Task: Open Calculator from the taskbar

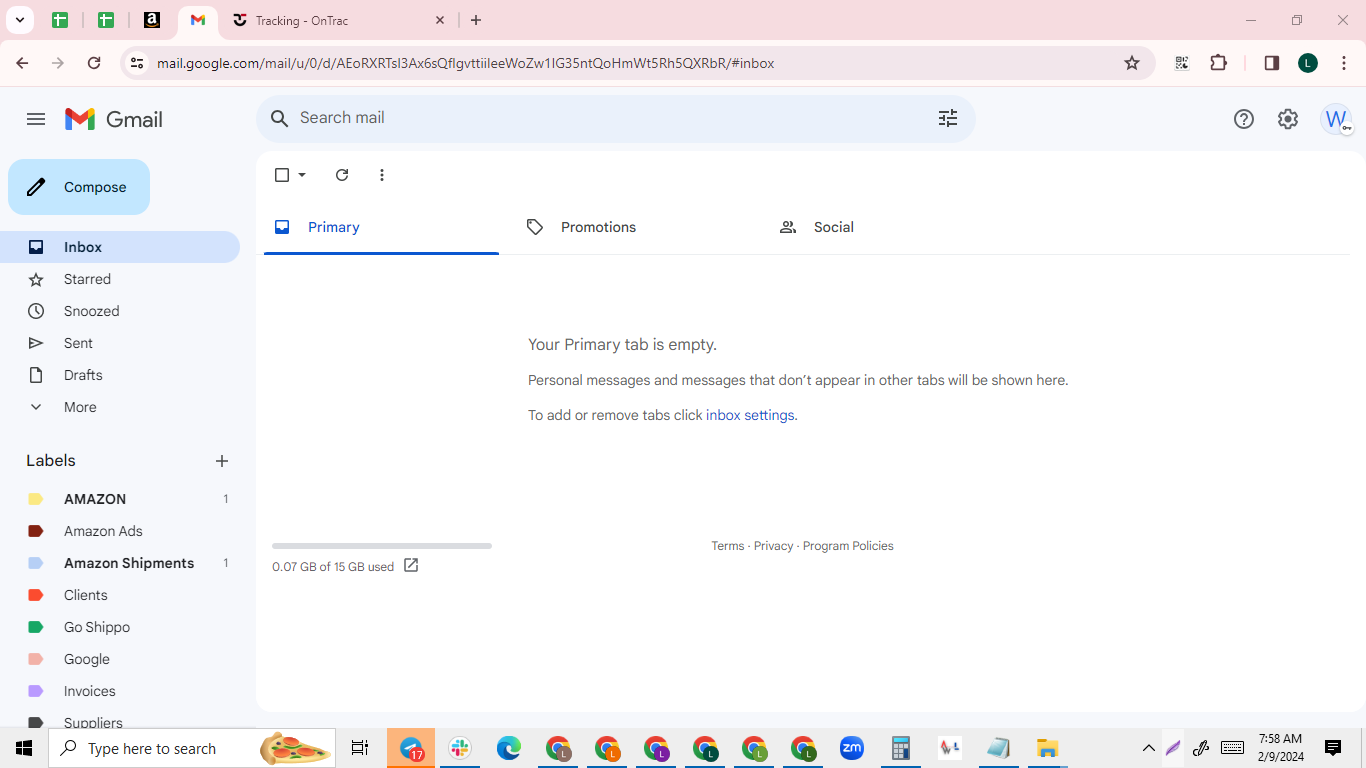Action: click(x=901, y=748)
